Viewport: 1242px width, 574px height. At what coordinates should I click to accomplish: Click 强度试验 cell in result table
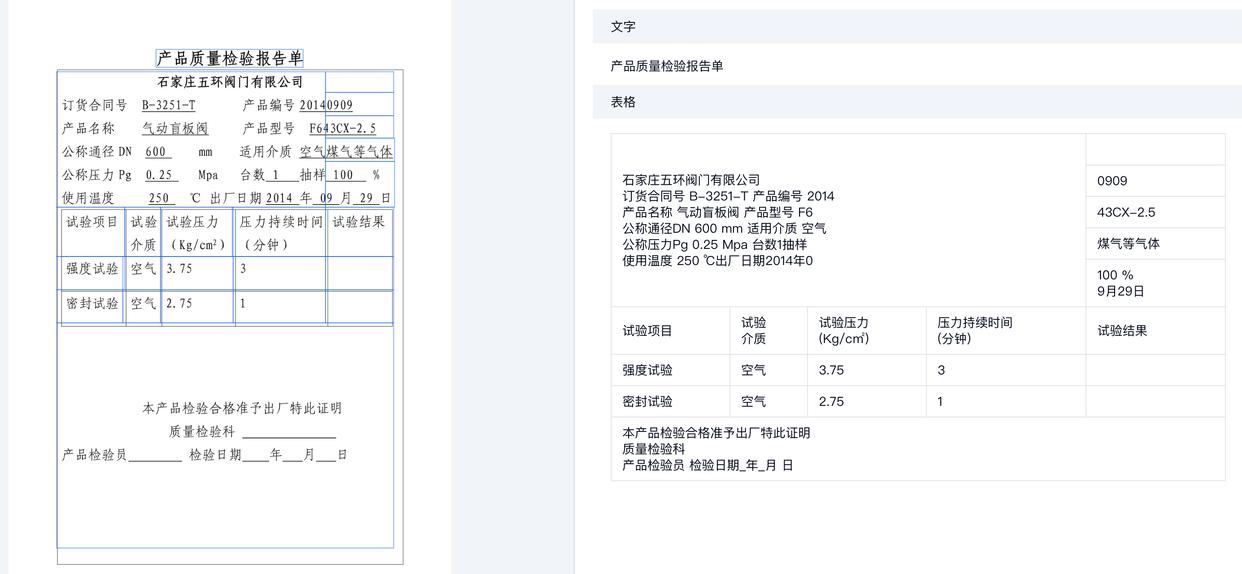click(x=670, y=370)
